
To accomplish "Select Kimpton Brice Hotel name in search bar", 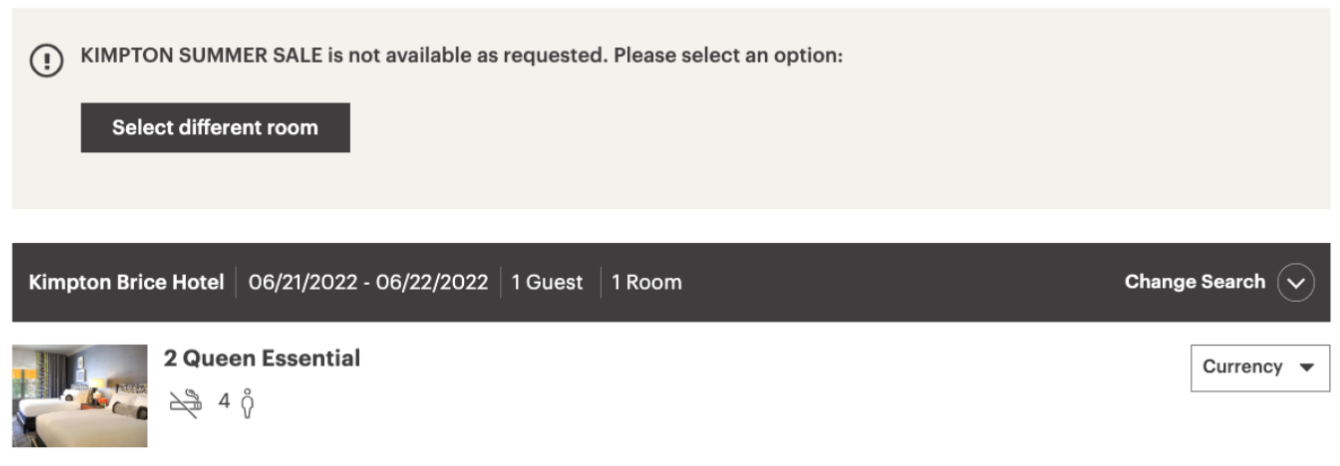I will (126, 283).
